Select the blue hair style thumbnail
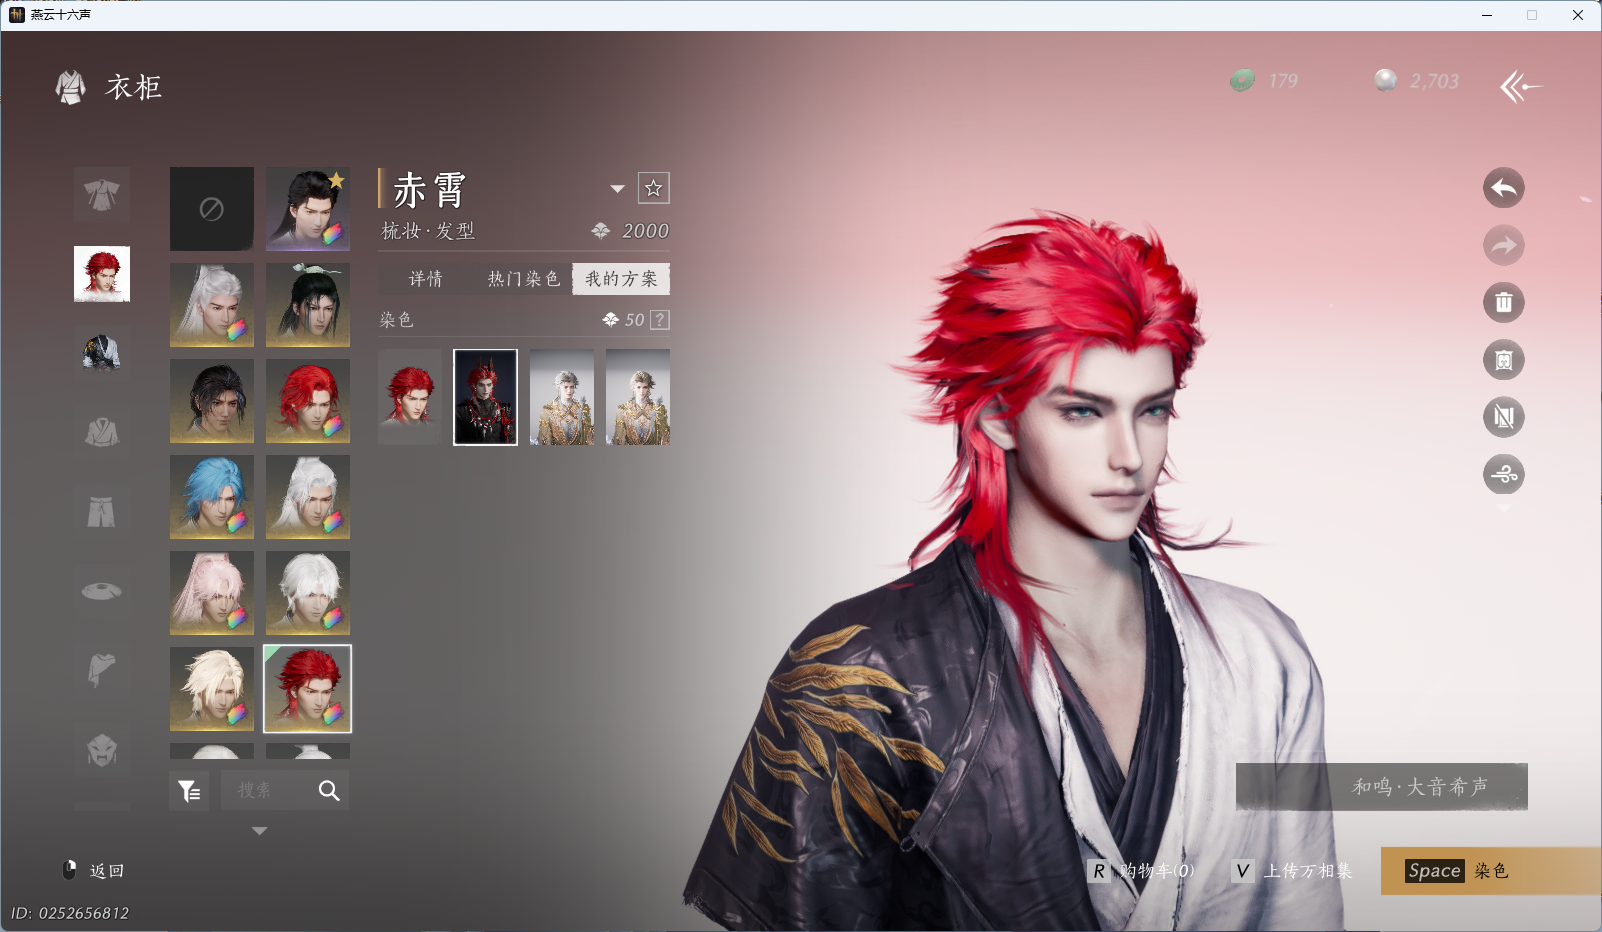The image size is (1602, 932). tap(211, 497)
